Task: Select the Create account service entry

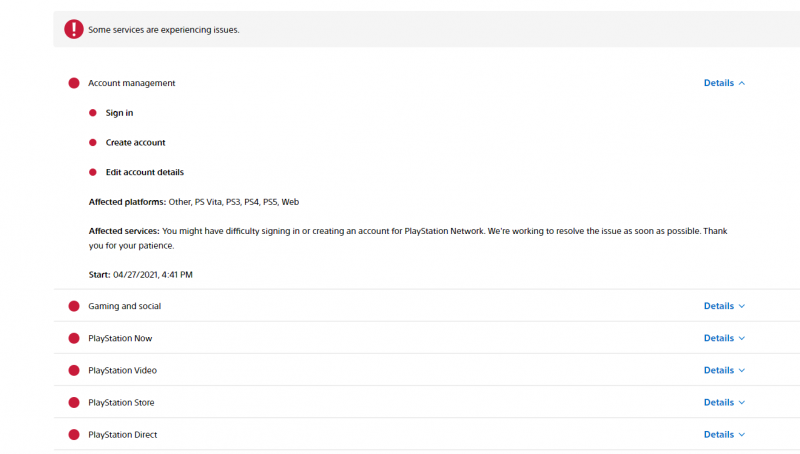Action: pos(135,143)
